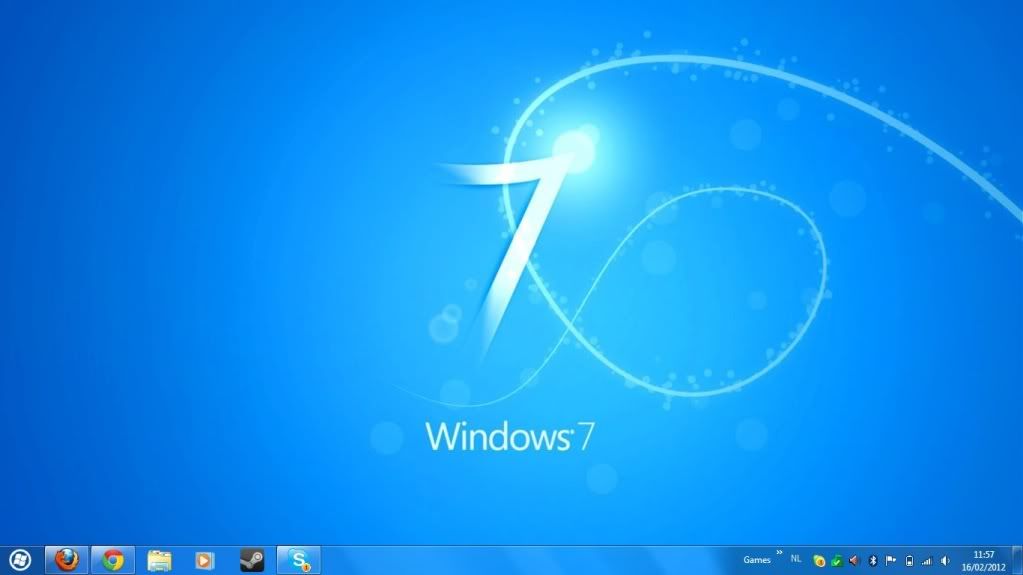The image size is (1023, 575).
Task: Click Show desktop button at taskbar end
Action: pos(1017,560)
